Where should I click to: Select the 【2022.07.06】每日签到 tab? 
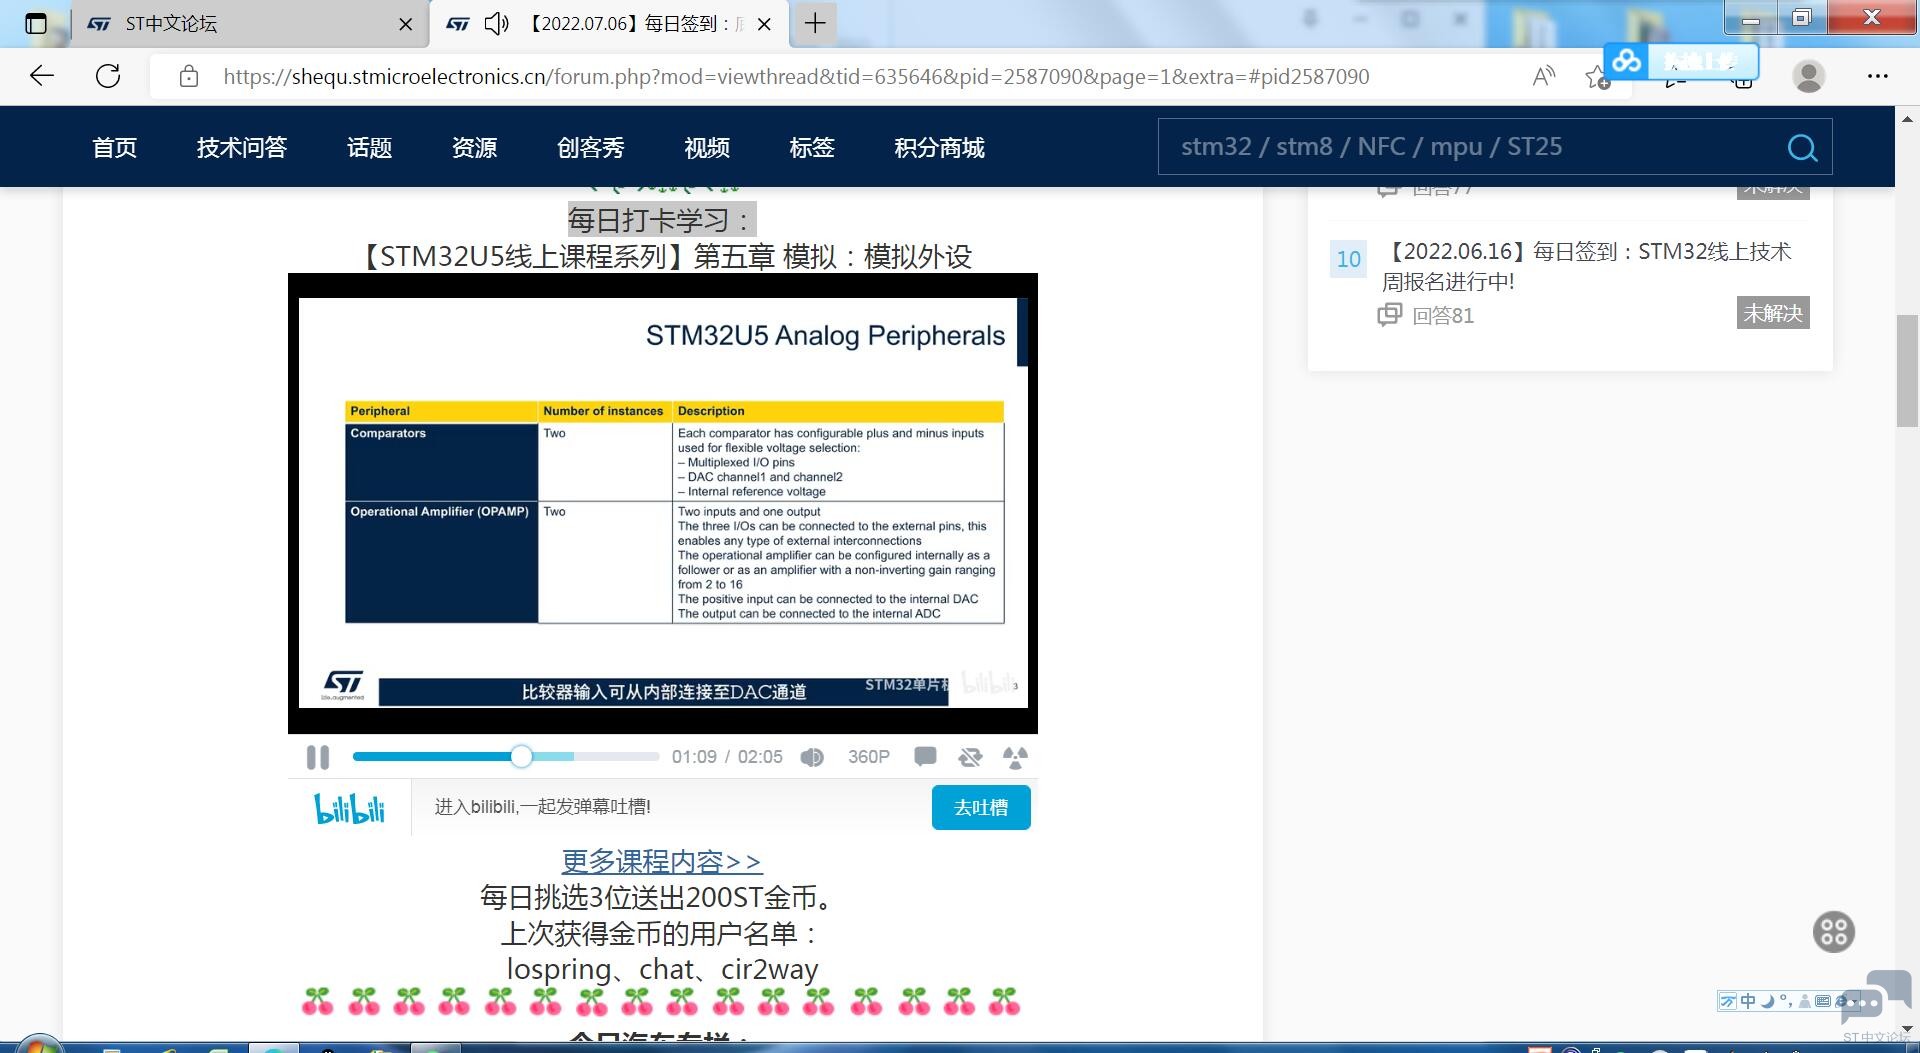tap(610, 23)
